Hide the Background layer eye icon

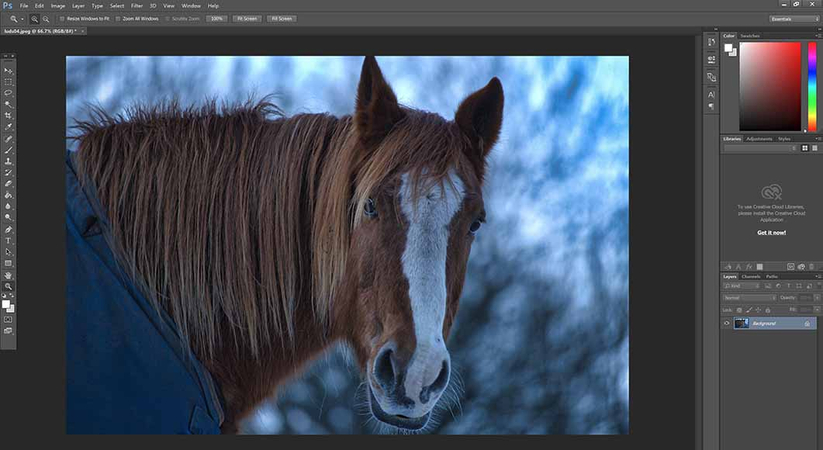pos(727,323)
